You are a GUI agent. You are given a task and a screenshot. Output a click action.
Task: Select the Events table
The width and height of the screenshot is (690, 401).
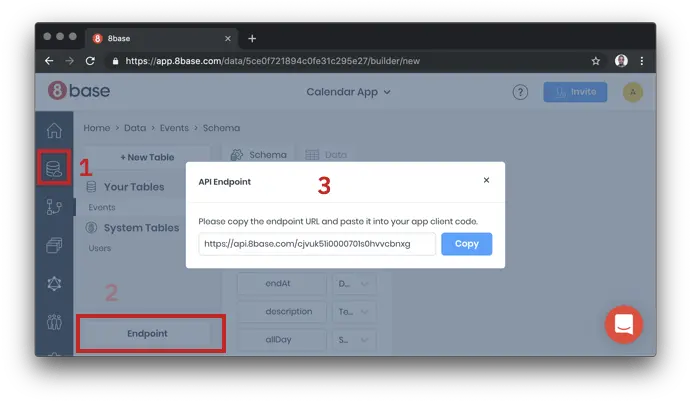click(x=102, y=207)
